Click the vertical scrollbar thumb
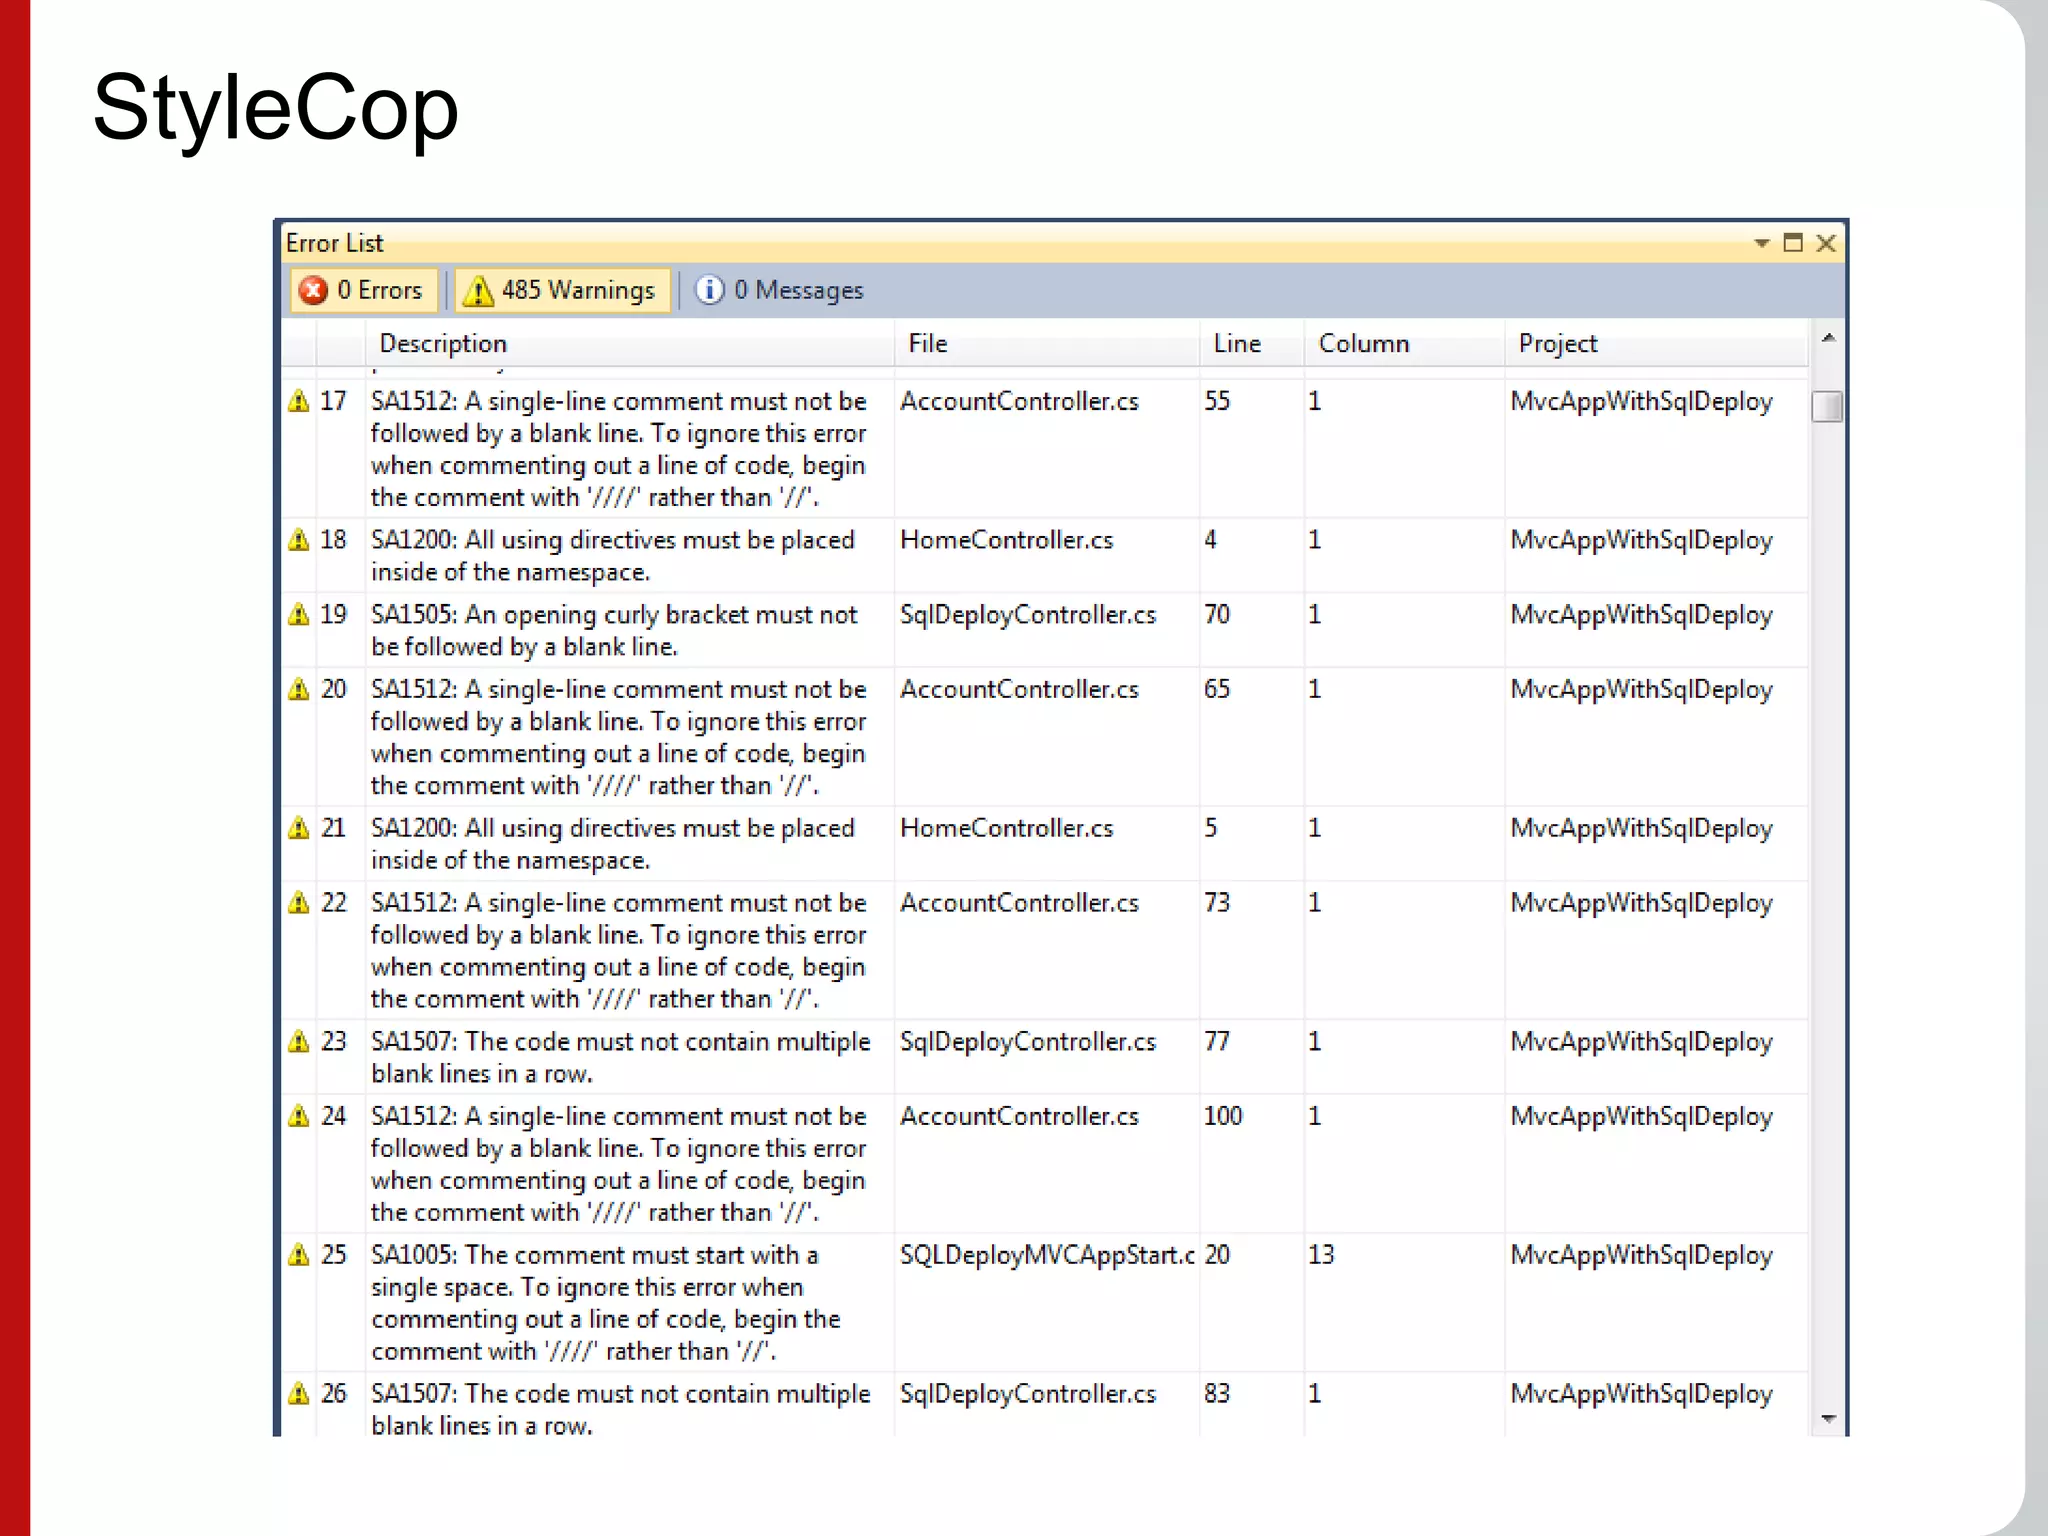The width and height of the screenshot is (2048, 1536). [x=1827, y=406]
